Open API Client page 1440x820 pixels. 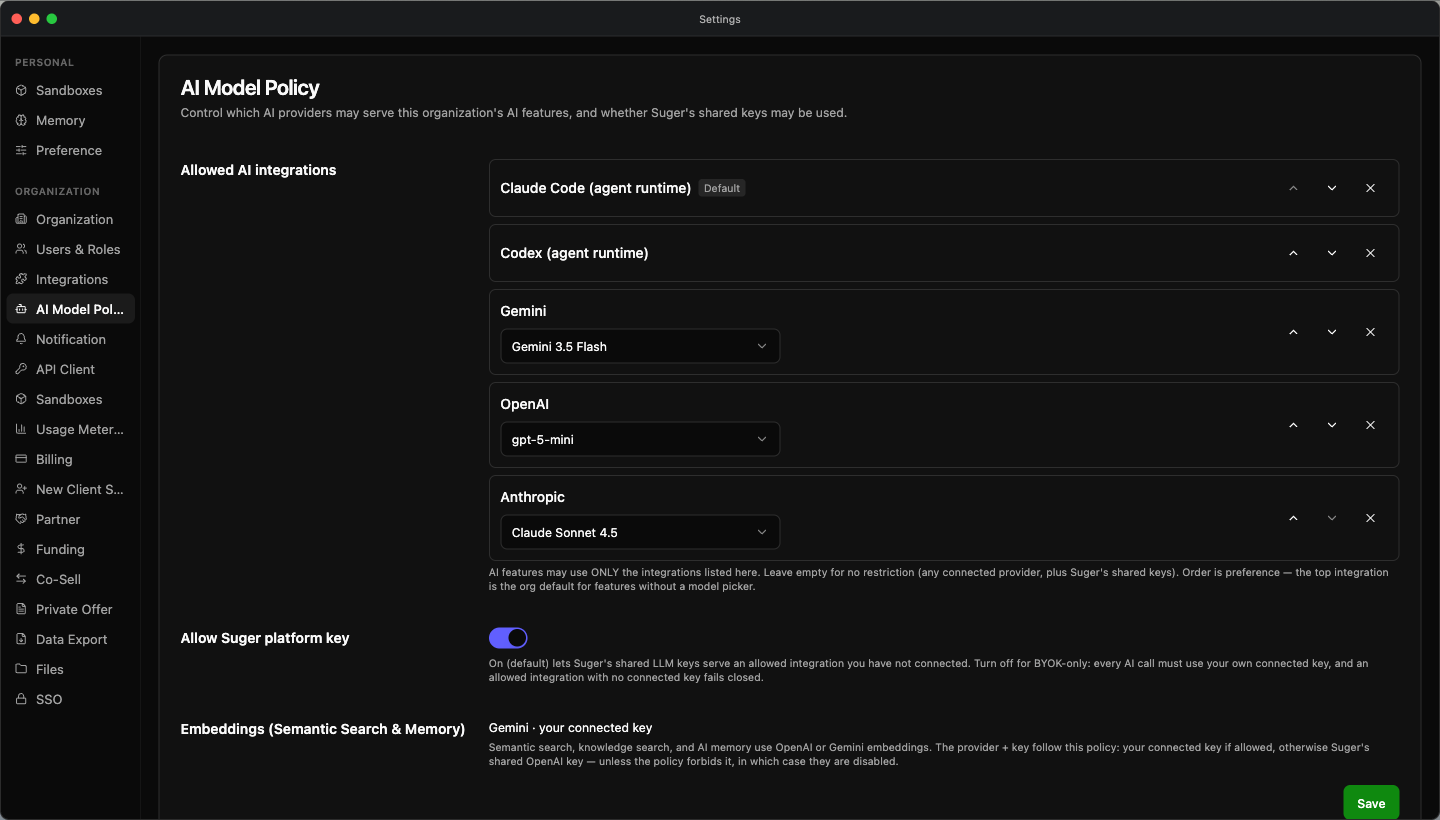(70, 369)
